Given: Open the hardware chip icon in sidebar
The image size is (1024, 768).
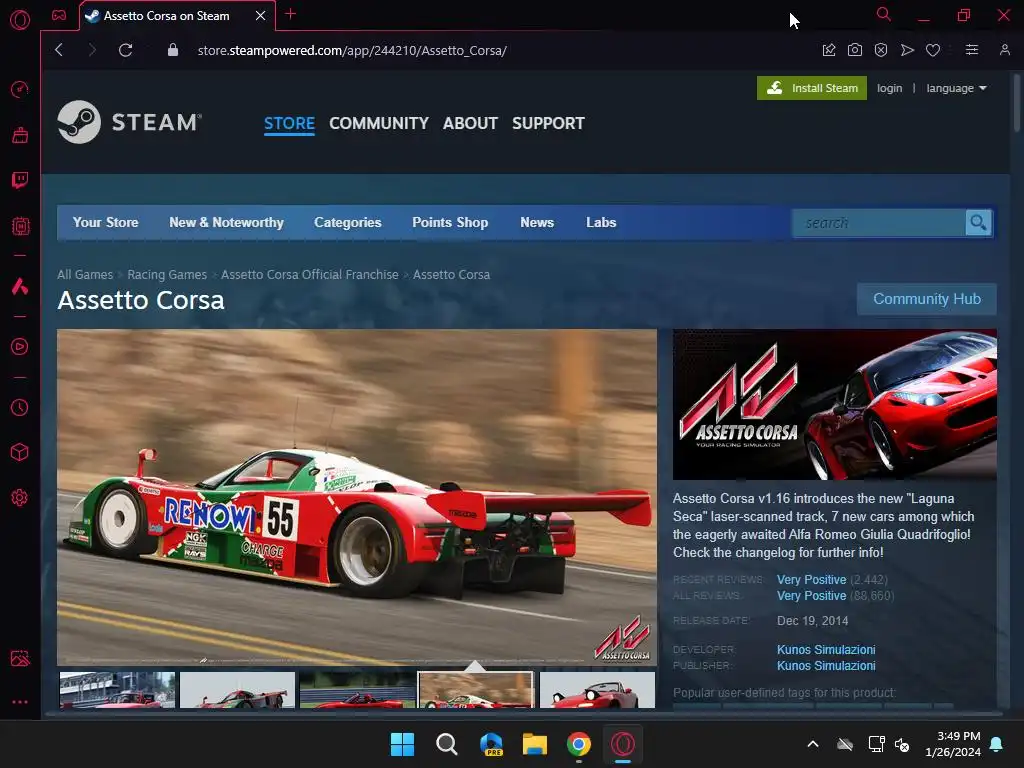Looking at the screenshot, I should 20,226.
